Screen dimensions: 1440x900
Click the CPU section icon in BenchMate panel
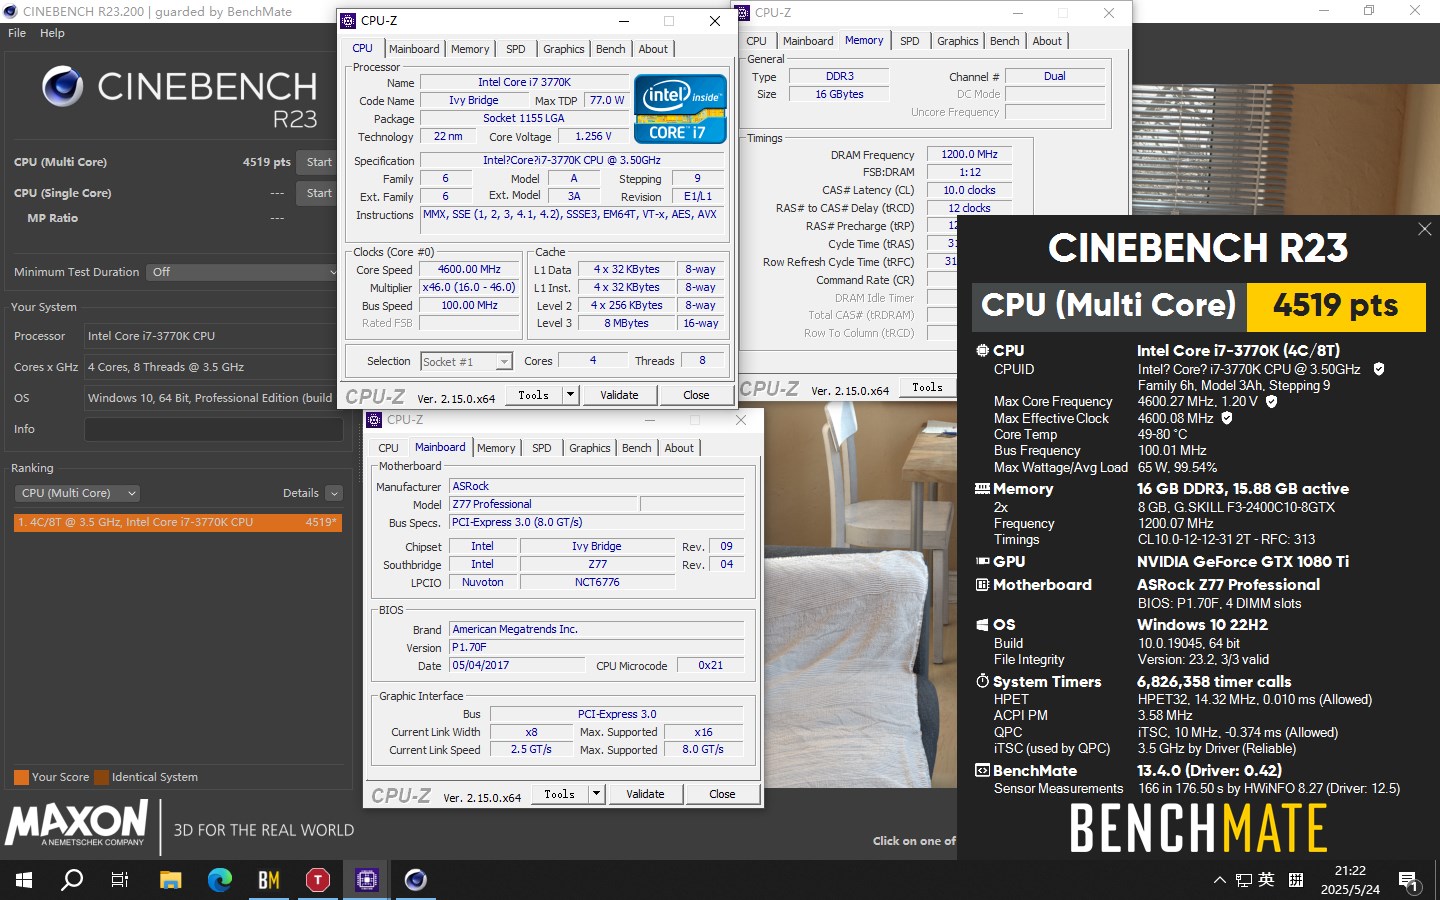[982, 351]
